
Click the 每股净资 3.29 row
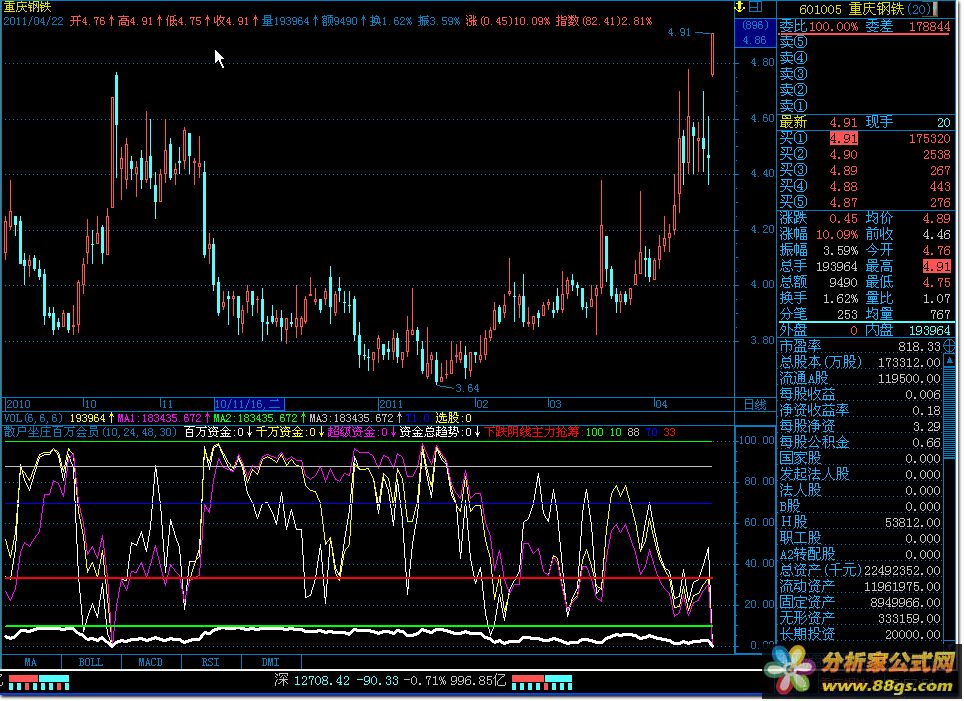pyautogui.click(x=859, y=427)
